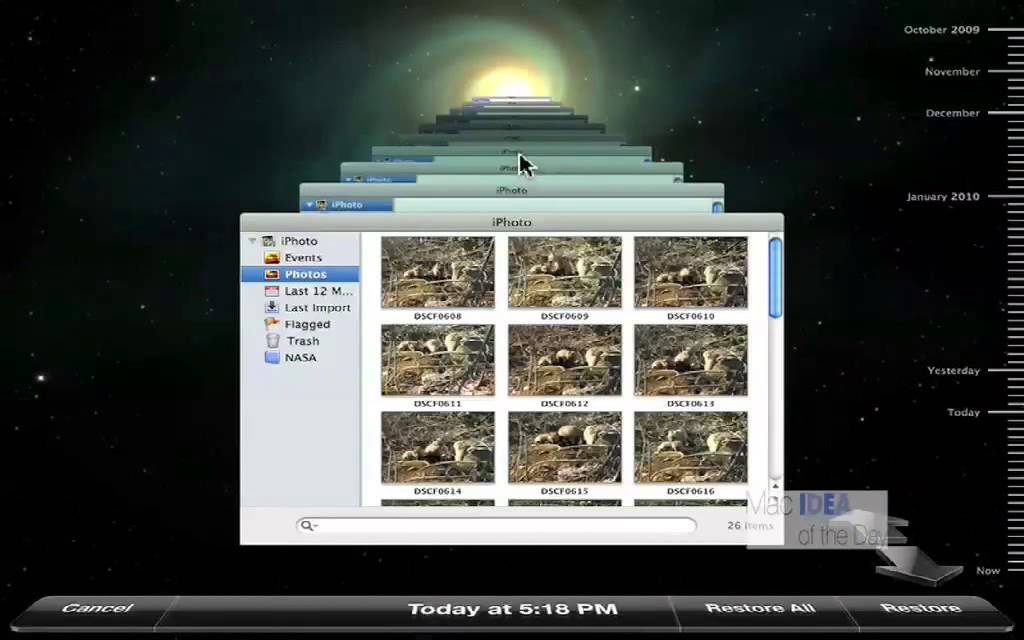
Task: Jump to Today on timeline
Action: tap(963, 412)
